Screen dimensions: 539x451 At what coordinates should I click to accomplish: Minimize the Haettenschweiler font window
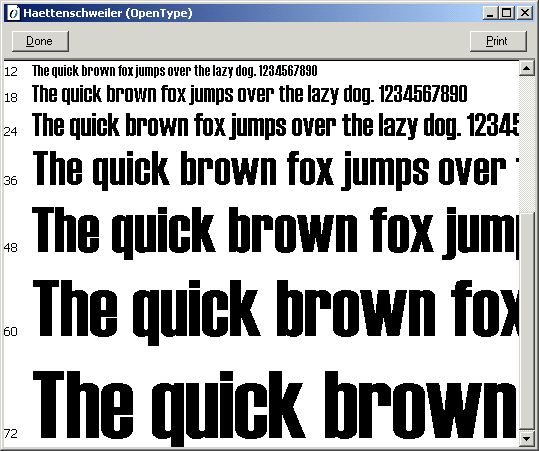[x=490, y=13]
